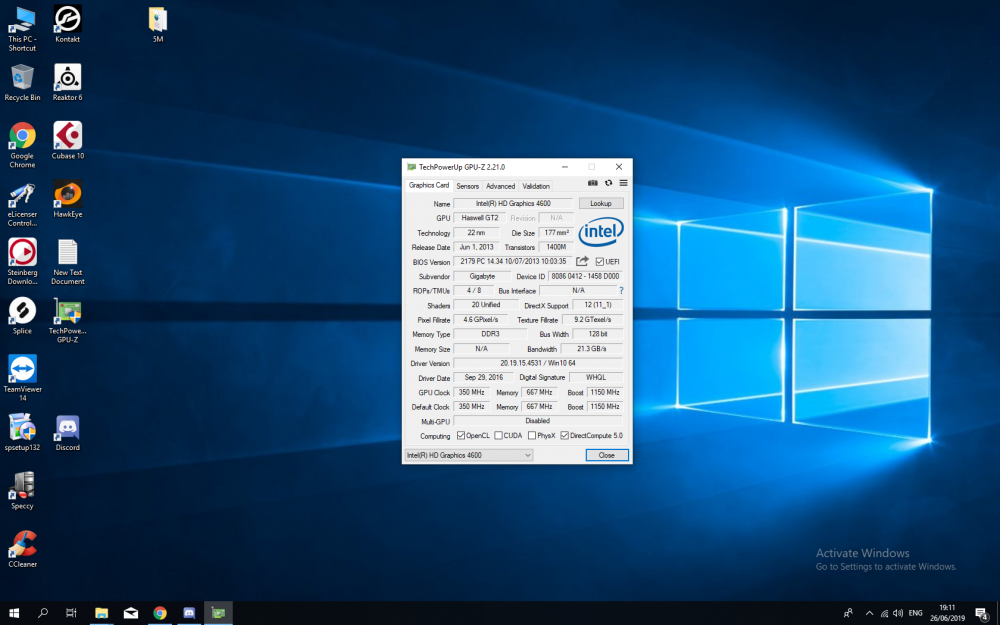Open the GPU-Z hamburger menu
This screenshot has width=1000, height=625.
click(623, 183)
